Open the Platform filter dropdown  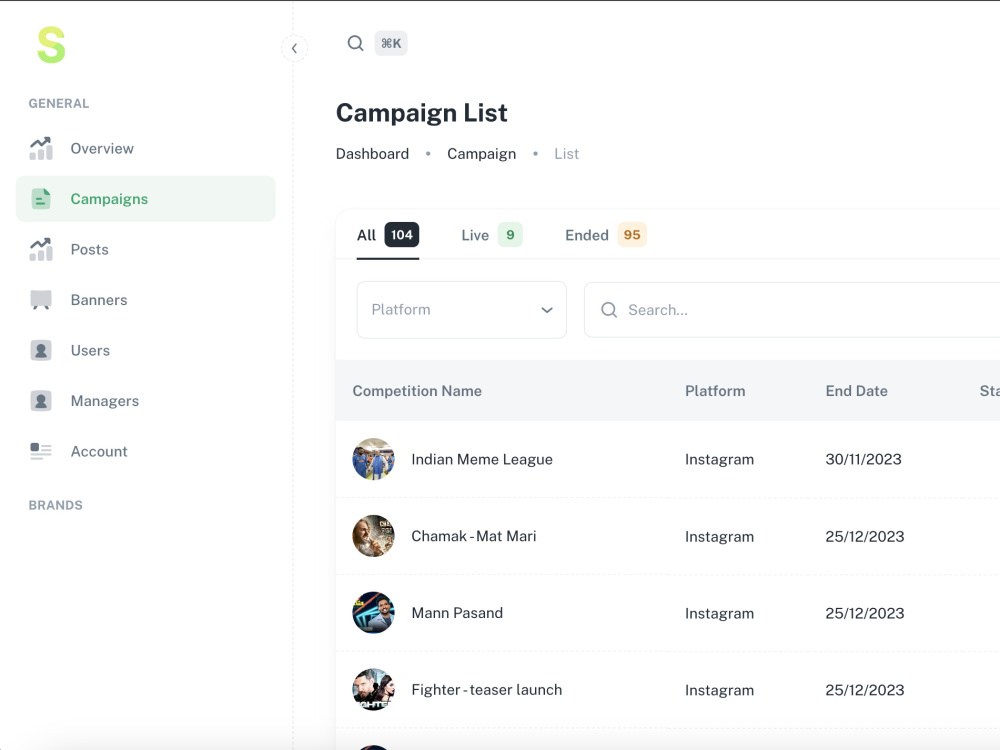pyautogui.click(x=462, y=310)
